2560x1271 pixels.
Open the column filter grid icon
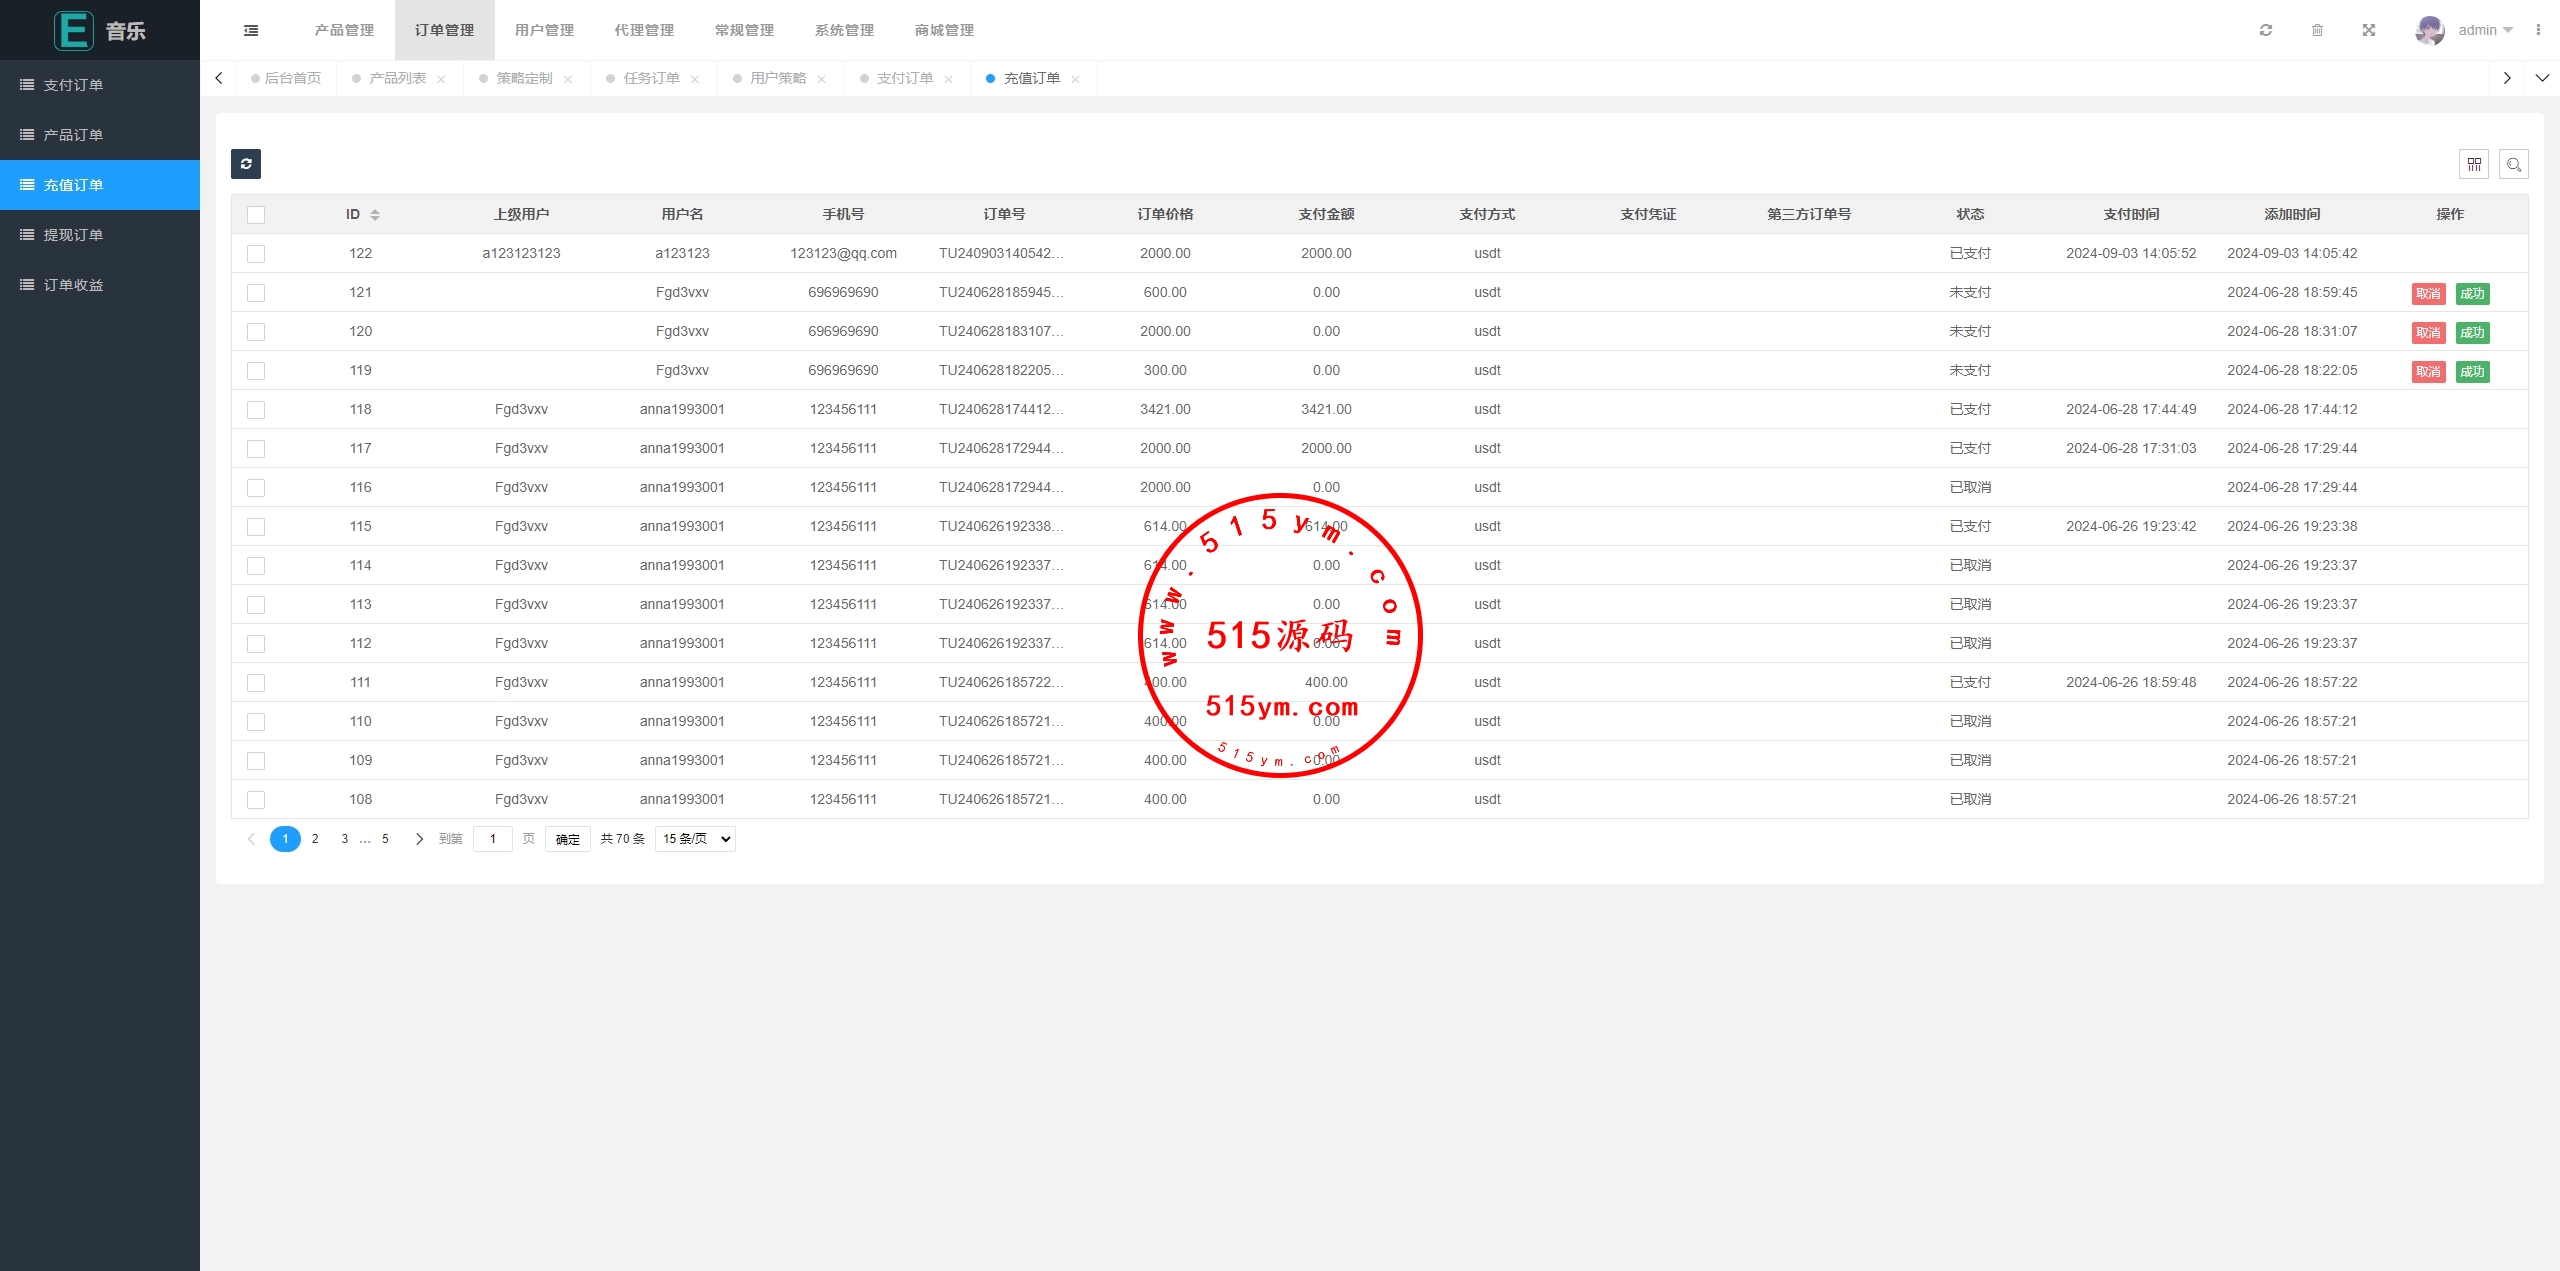pos(2474,164)
